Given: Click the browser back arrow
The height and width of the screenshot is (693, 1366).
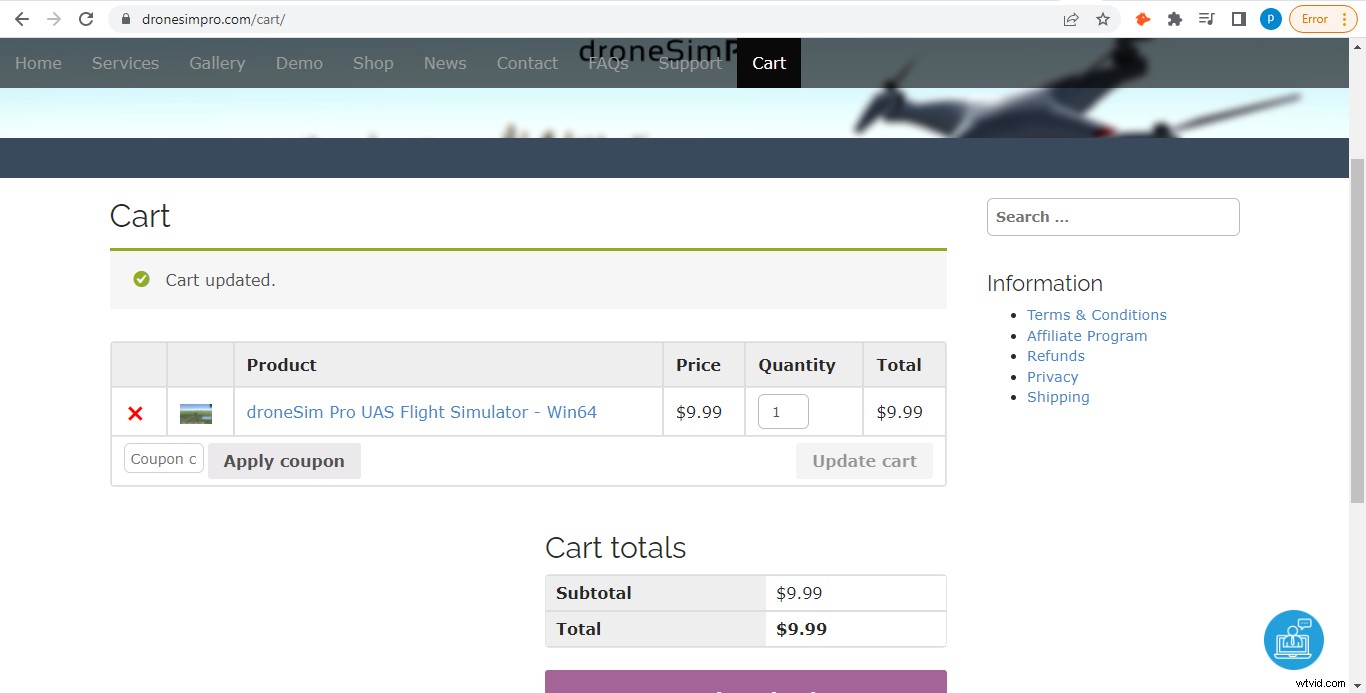Looking at the screenshot, I should [x=21, y=18].
